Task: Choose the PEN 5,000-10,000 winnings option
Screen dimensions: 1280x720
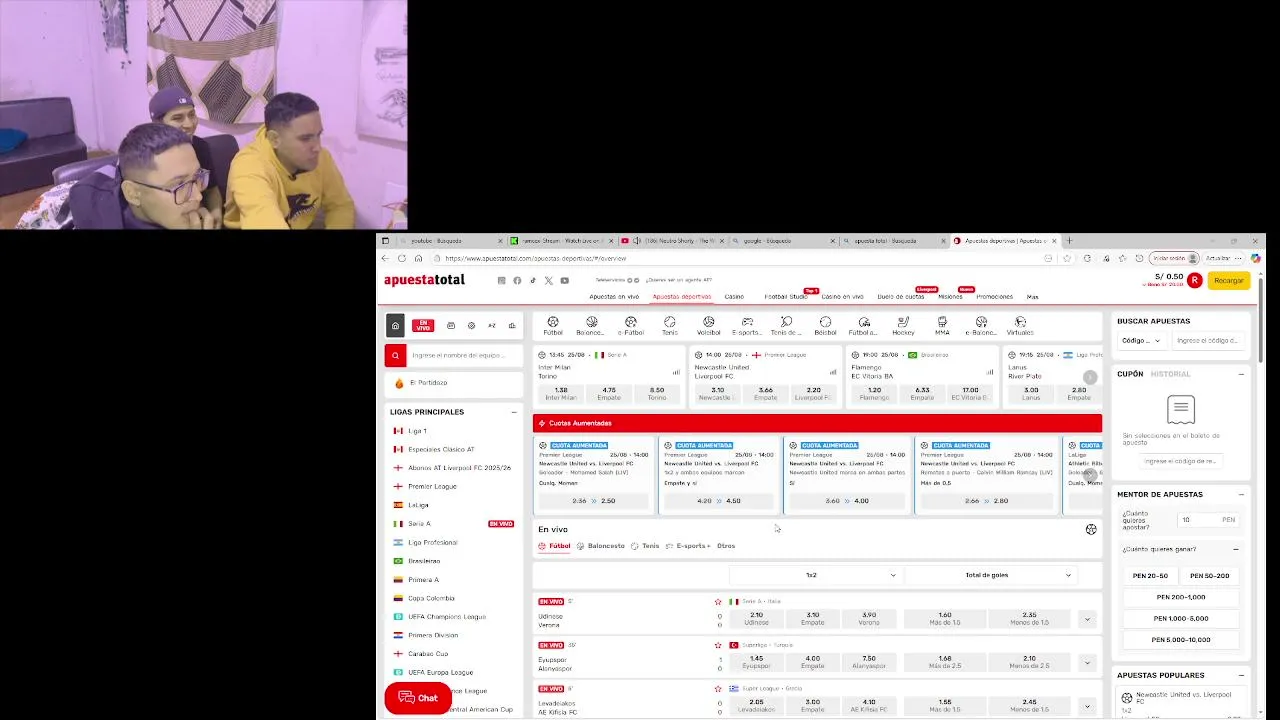Action: [1181, 640]
